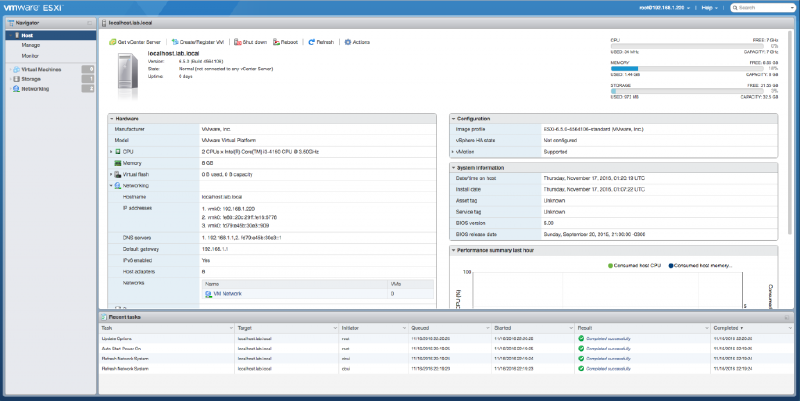Open the Help dropdown menu
800x401 pixels.
[x=711, y=7]
